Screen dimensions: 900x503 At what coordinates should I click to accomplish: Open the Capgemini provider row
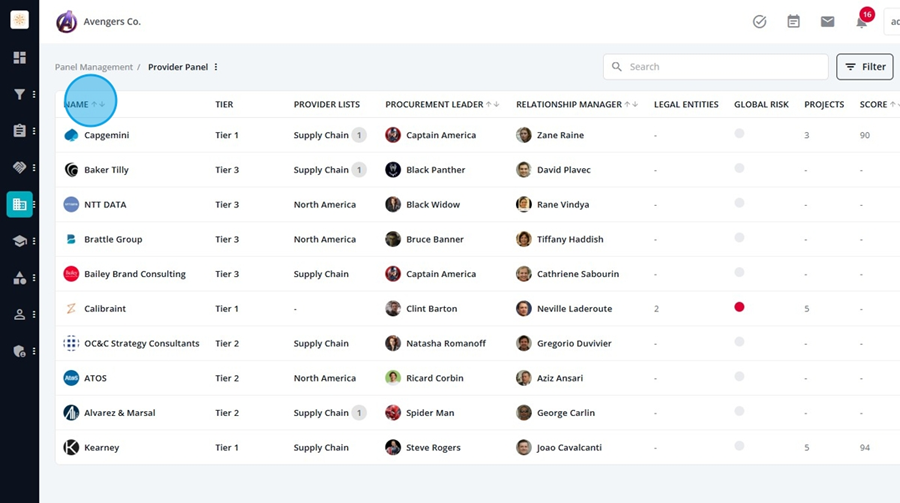tap(478, 136)
